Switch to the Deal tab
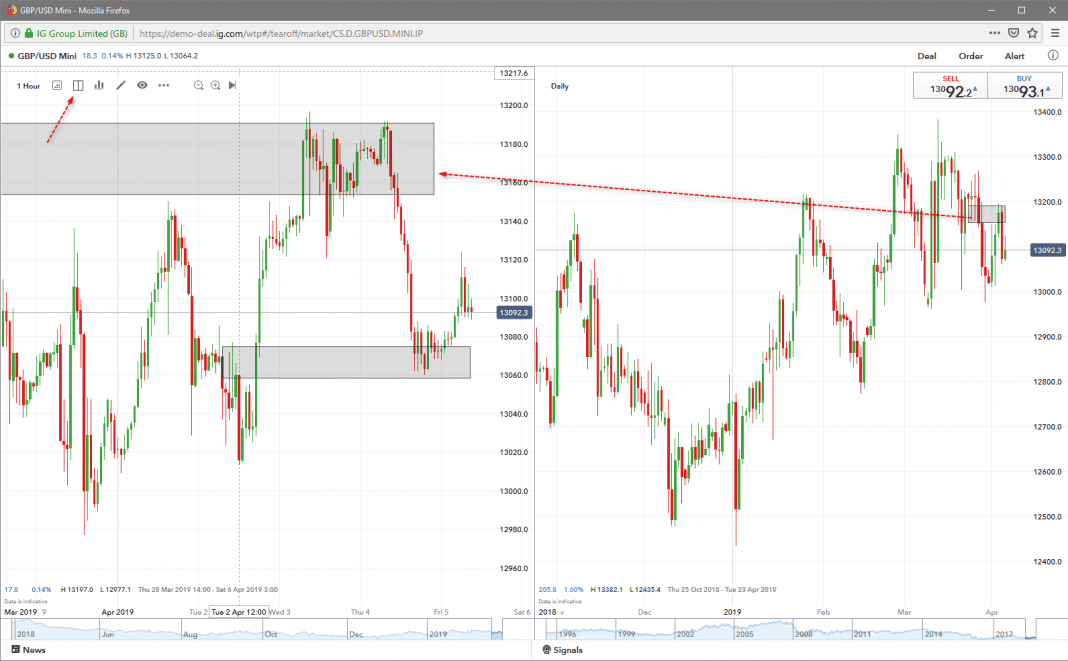The height and width of the screenshot is (661, 1068). click(x=927, y=56)
